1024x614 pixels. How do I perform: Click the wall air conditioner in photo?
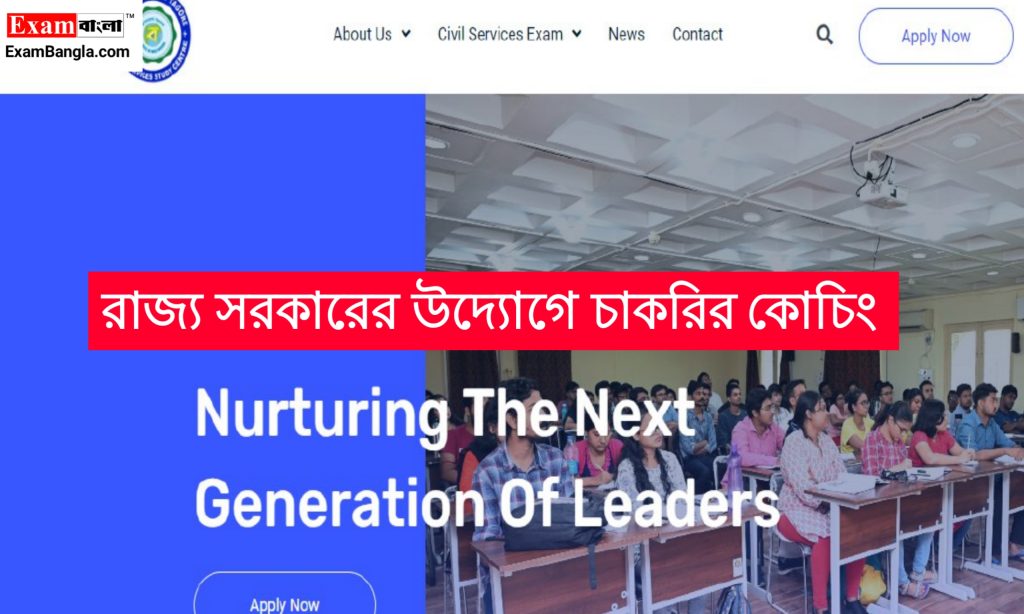tap(916, 319)
